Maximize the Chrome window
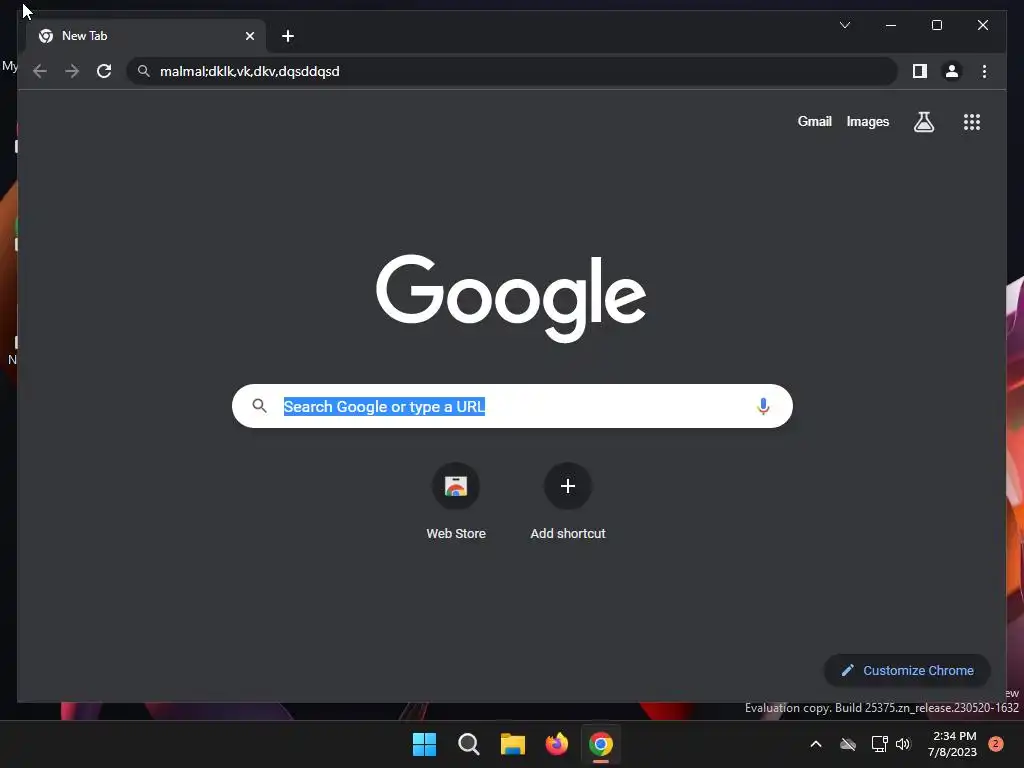Image resolution: width=1024 pixels, height=768 pixels. [x=936, y=25]
